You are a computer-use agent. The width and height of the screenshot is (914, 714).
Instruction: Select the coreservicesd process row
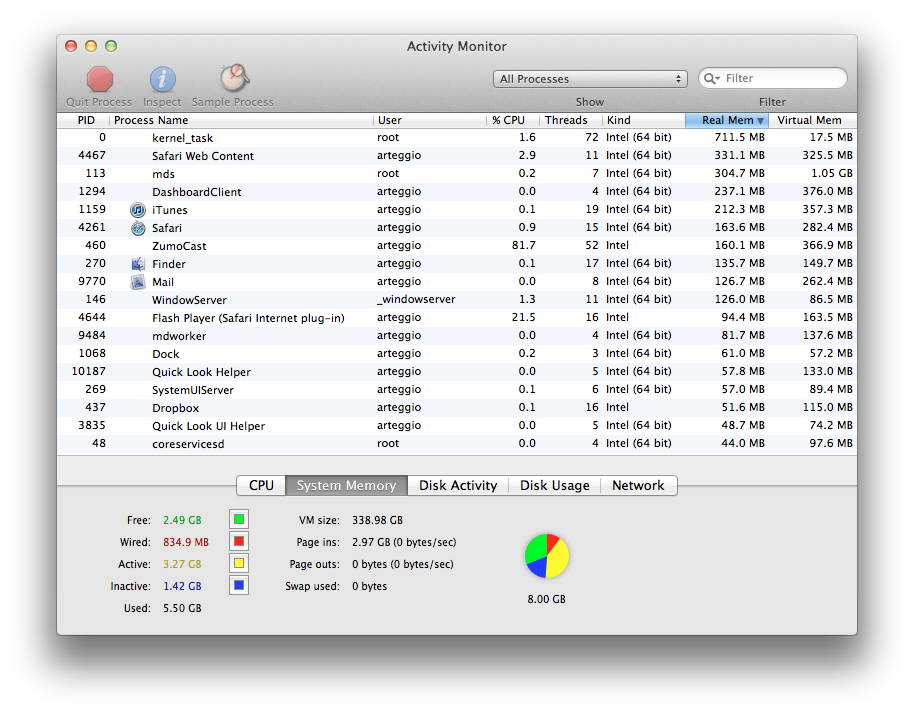tap(457, 444)
